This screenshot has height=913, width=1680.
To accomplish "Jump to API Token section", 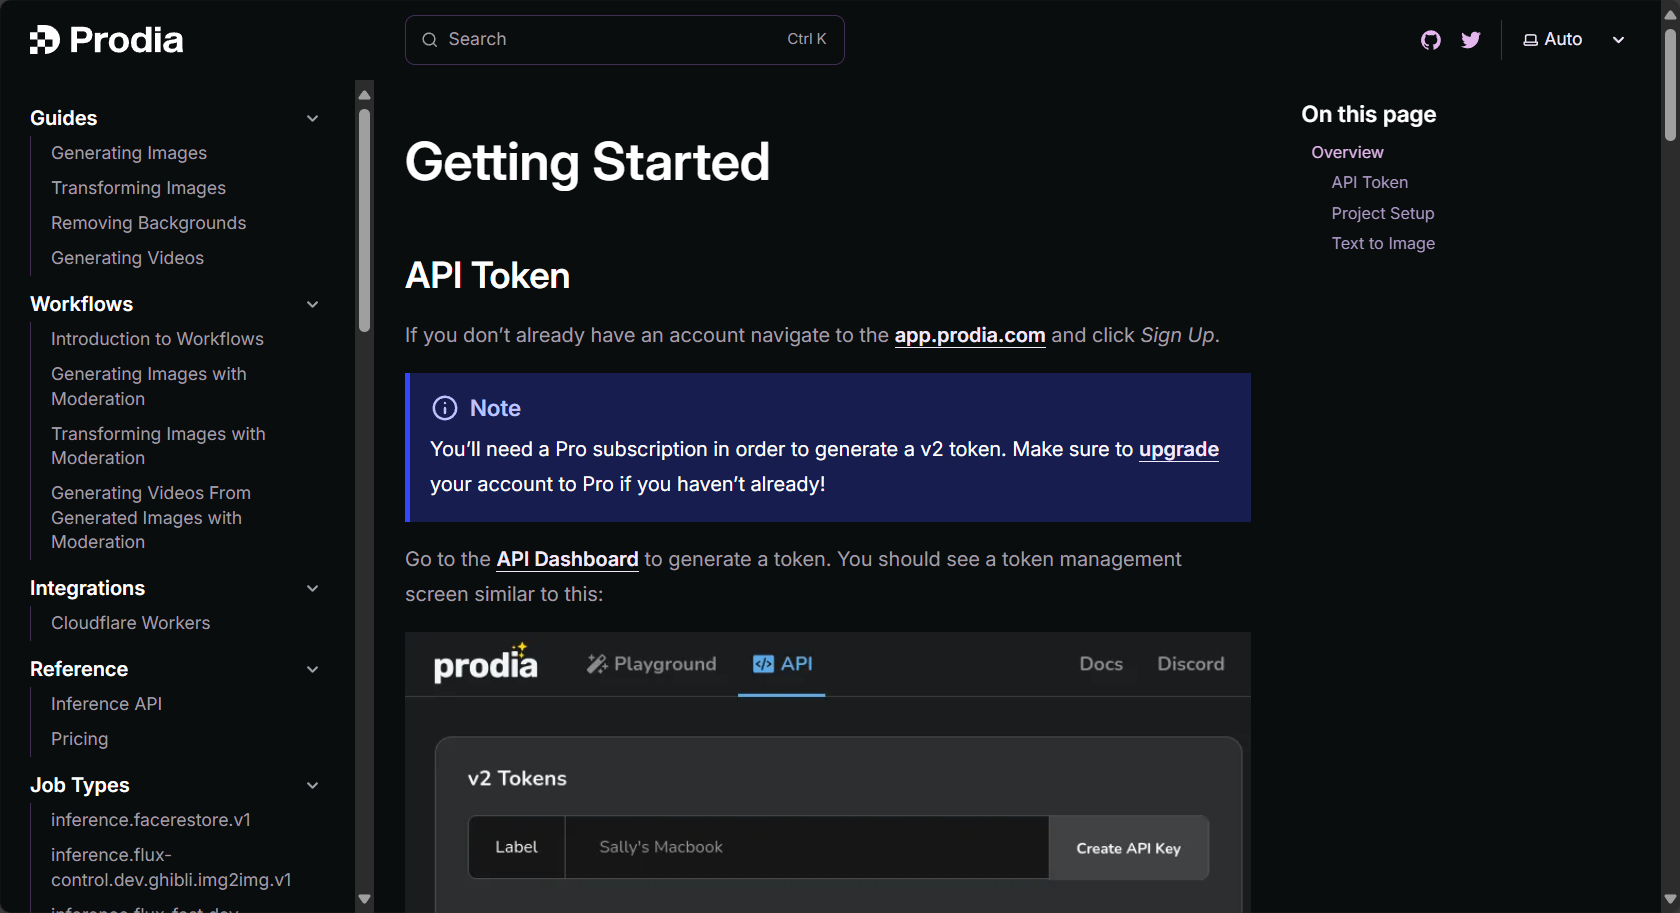I will [1369, 182].
